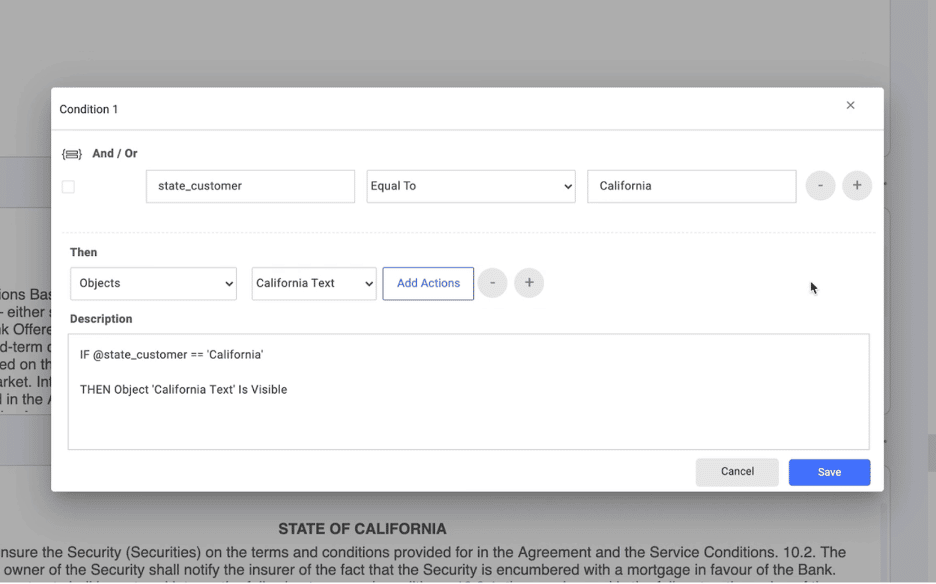Add another action row using plus button
The width and height of the screenshot is (936, 584).
tap(529, 283)
